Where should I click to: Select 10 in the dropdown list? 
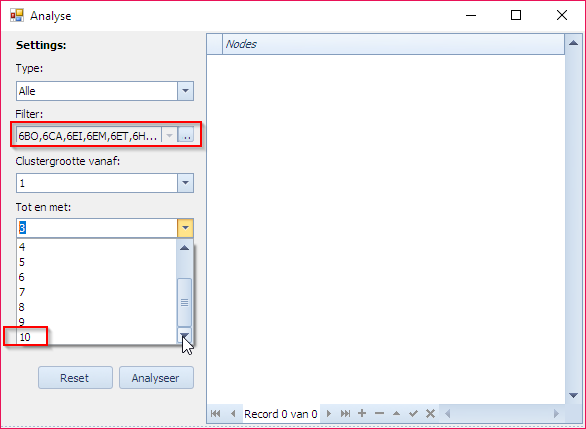click(96, 337)
